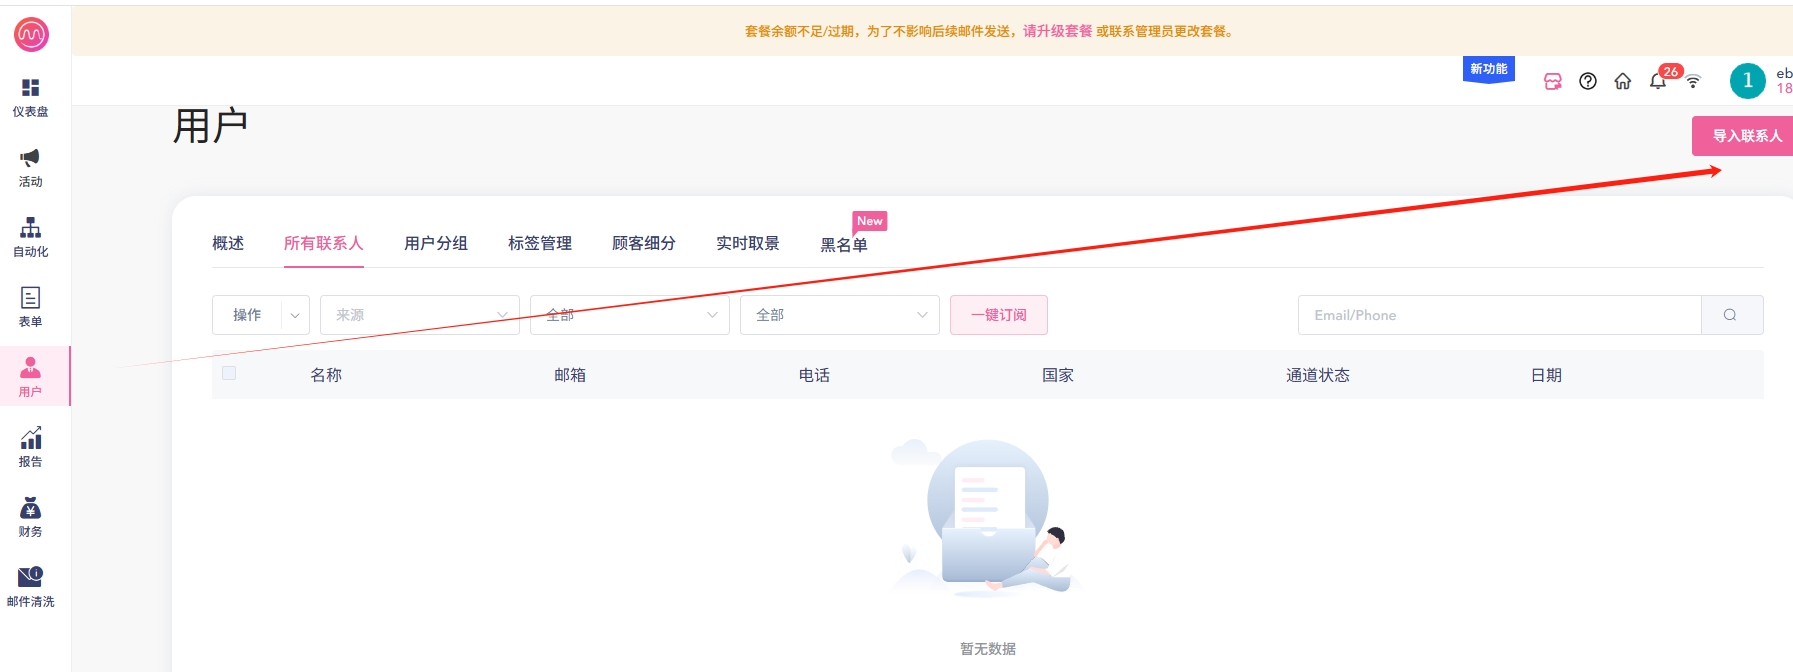The height and width of the screenshot is (672, 1793).
Task: Tick the select-all checkbox in table header
Action: tap(229, 373)
